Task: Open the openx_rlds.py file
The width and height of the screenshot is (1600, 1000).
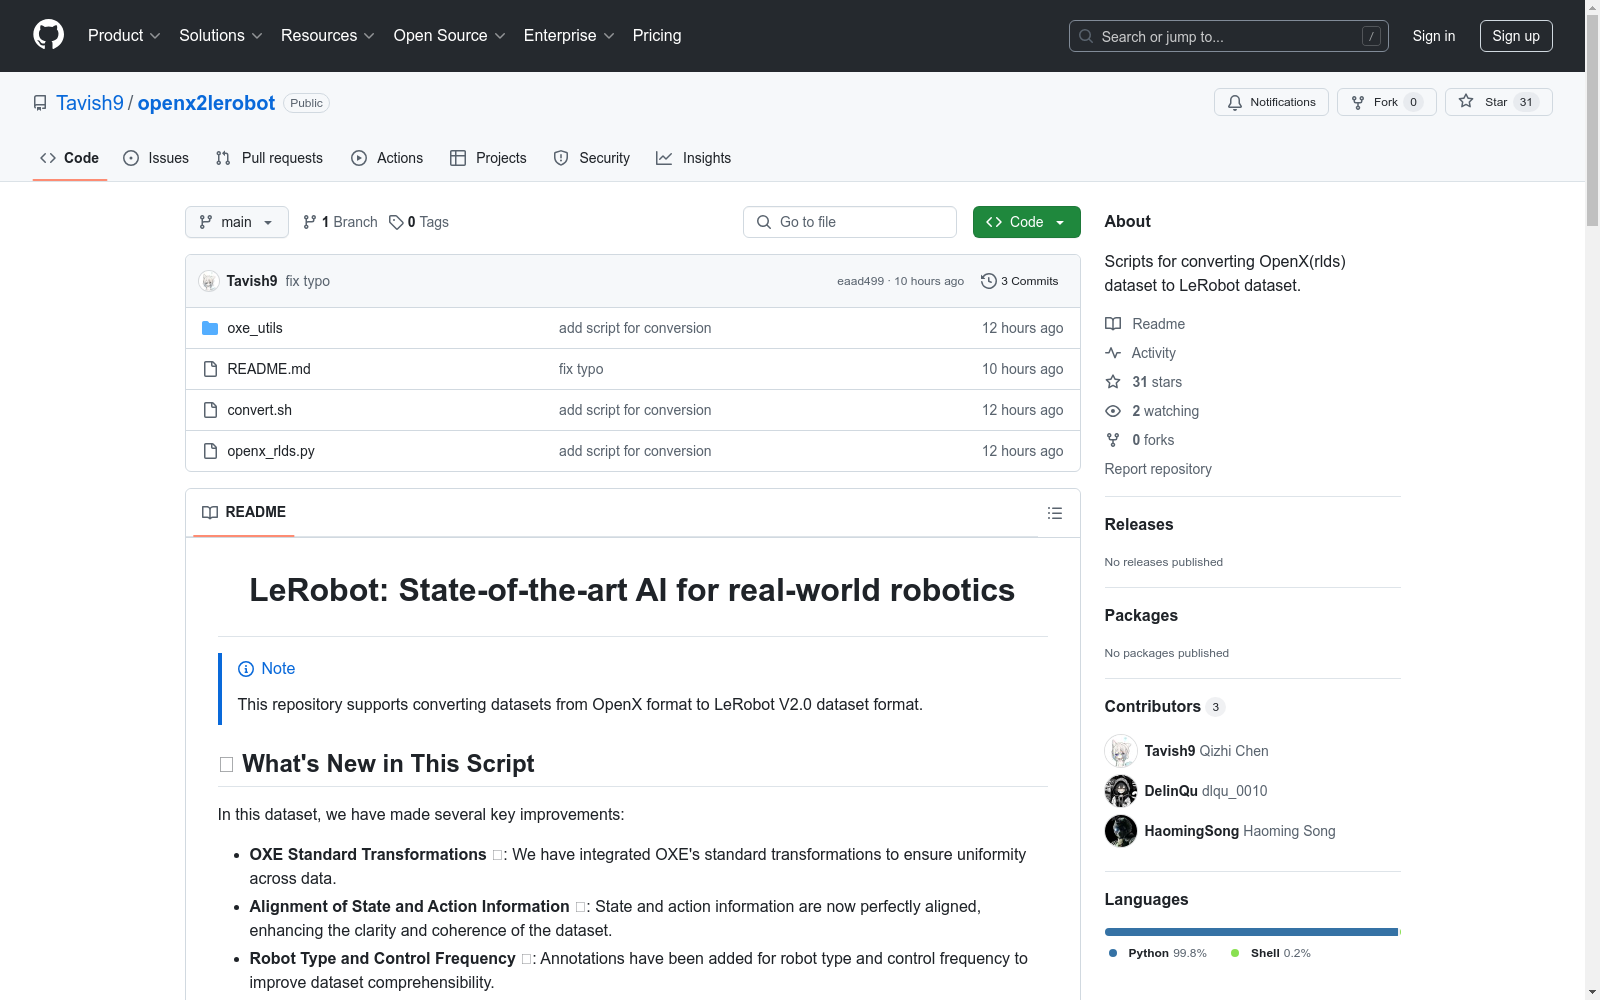Action: tap(271, 451)
